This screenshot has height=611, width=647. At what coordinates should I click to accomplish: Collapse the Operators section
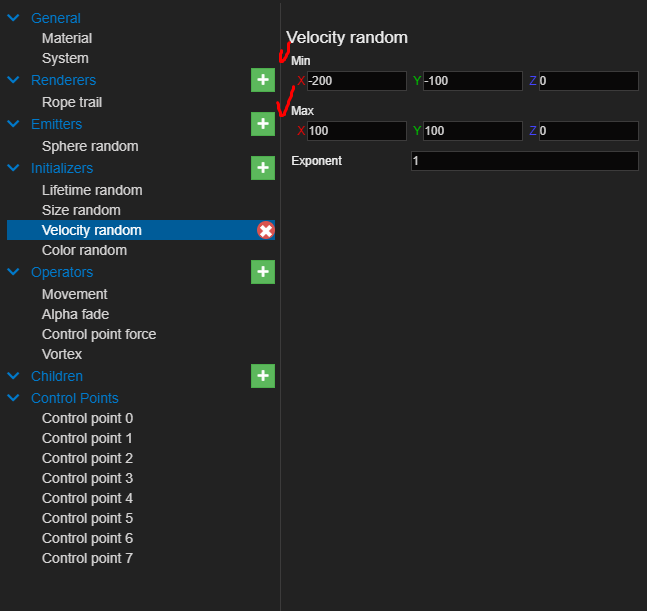pos(14,272)
